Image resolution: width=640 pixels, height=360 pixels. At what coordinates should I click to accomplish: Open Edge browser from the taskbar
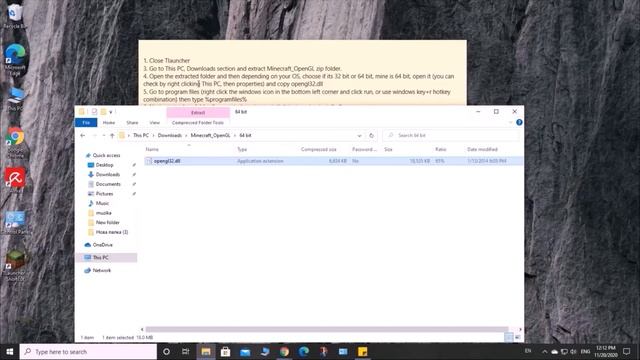[304, 351]
